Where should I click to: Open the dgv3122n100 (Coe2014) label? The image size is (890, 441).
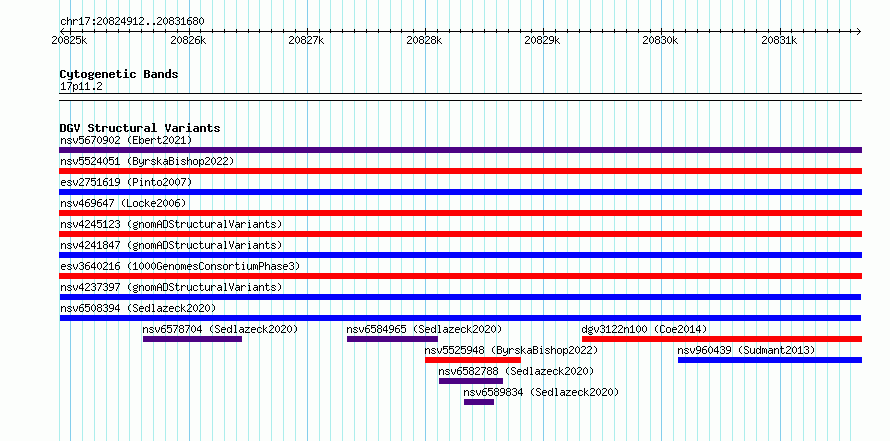(644, 329)
